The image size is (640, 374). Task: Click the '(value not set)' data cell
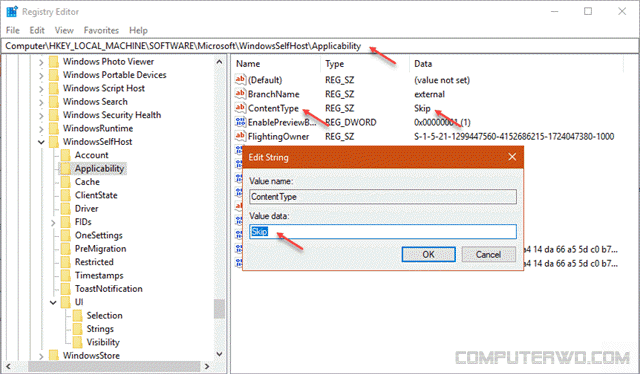pos(442,80)
